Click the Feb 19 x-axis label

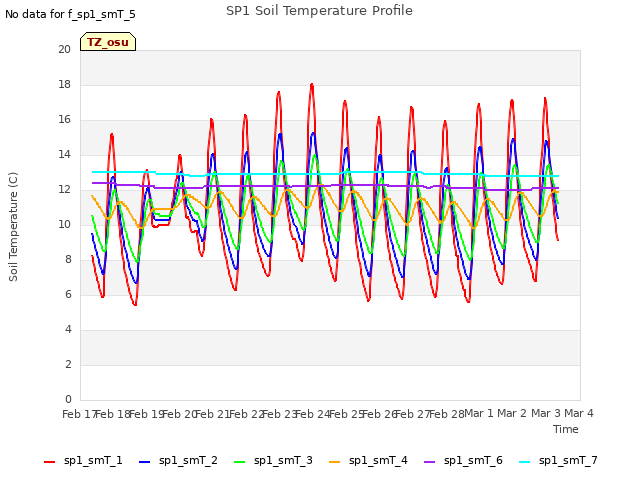click(146, 414)
